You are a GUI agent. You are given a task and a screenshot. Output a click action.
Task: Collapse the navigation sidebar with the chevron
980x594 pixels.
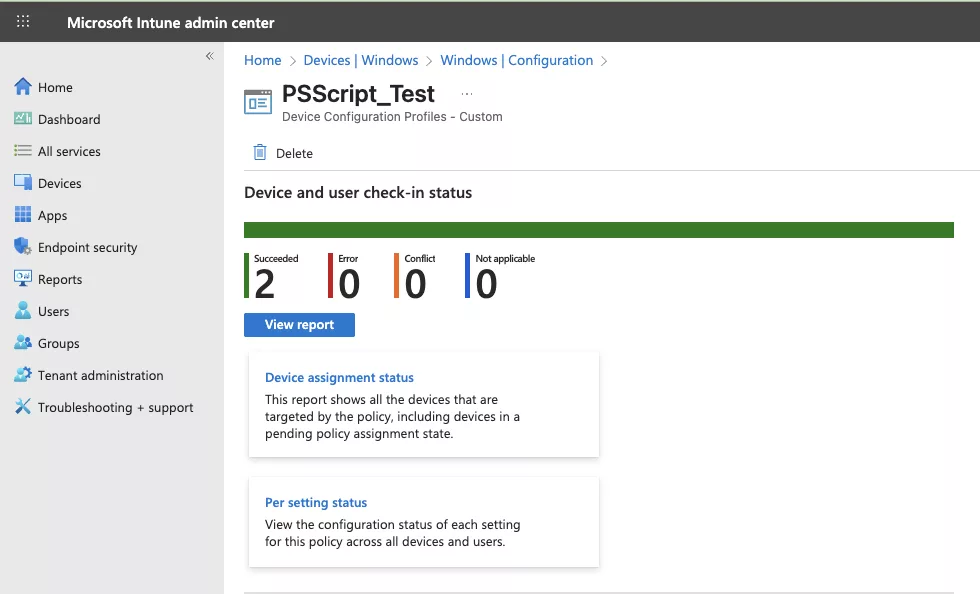point(209,57)
